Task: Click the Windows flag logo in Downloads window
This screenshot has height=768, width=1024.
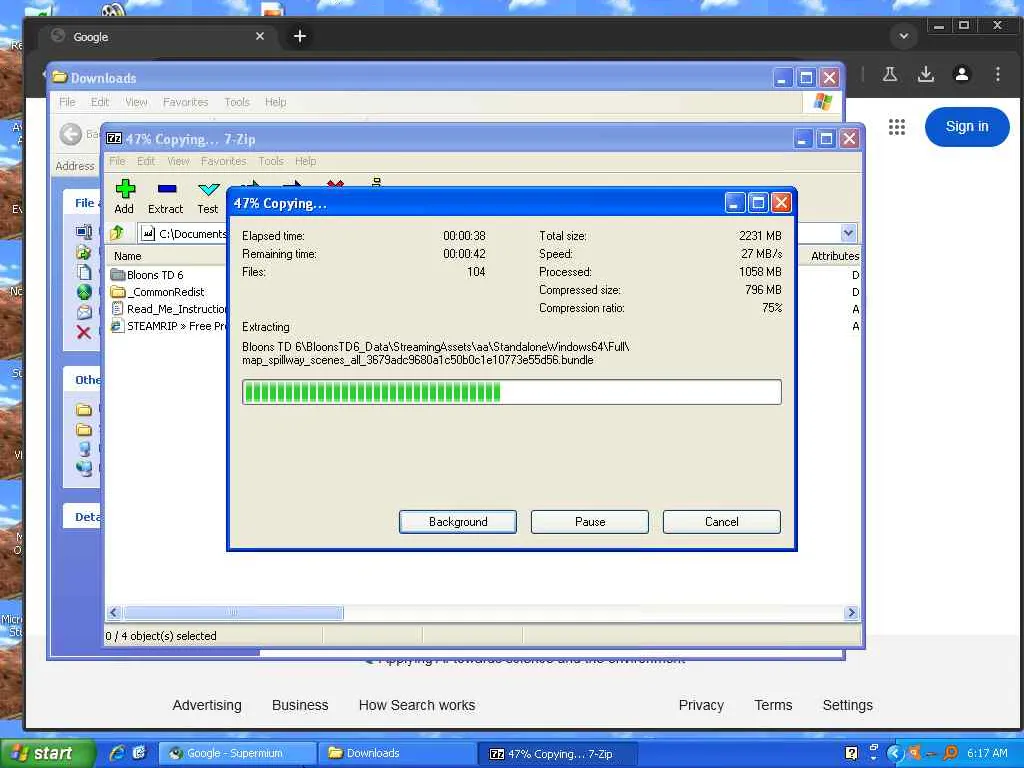Action: point(822,102)
